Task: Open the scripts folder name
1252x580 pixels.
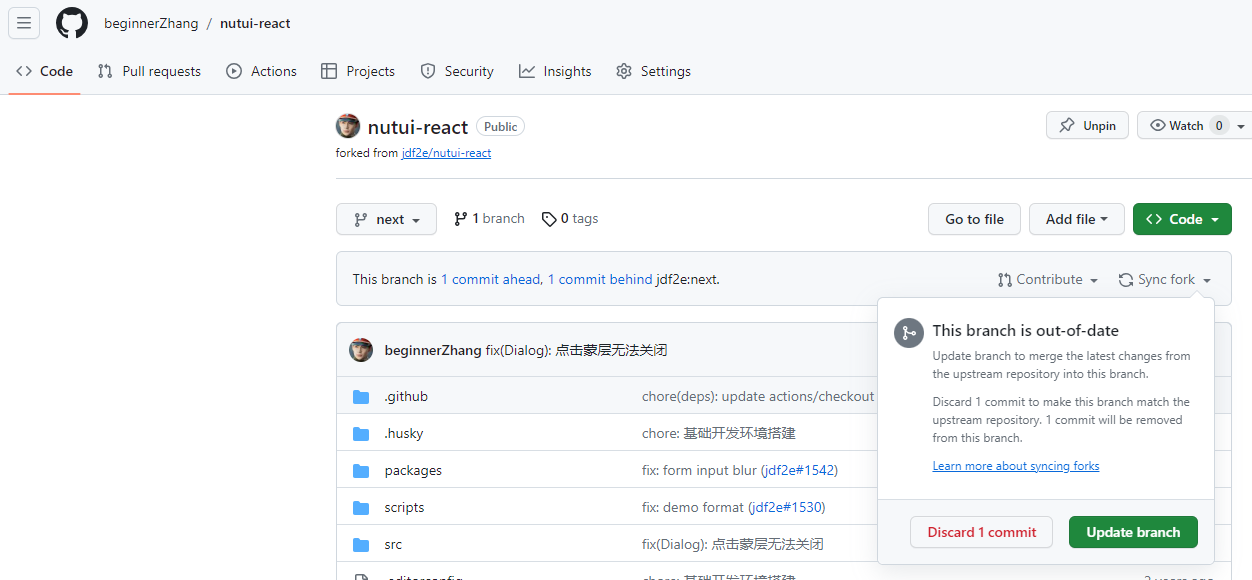Action: point(404,508)
